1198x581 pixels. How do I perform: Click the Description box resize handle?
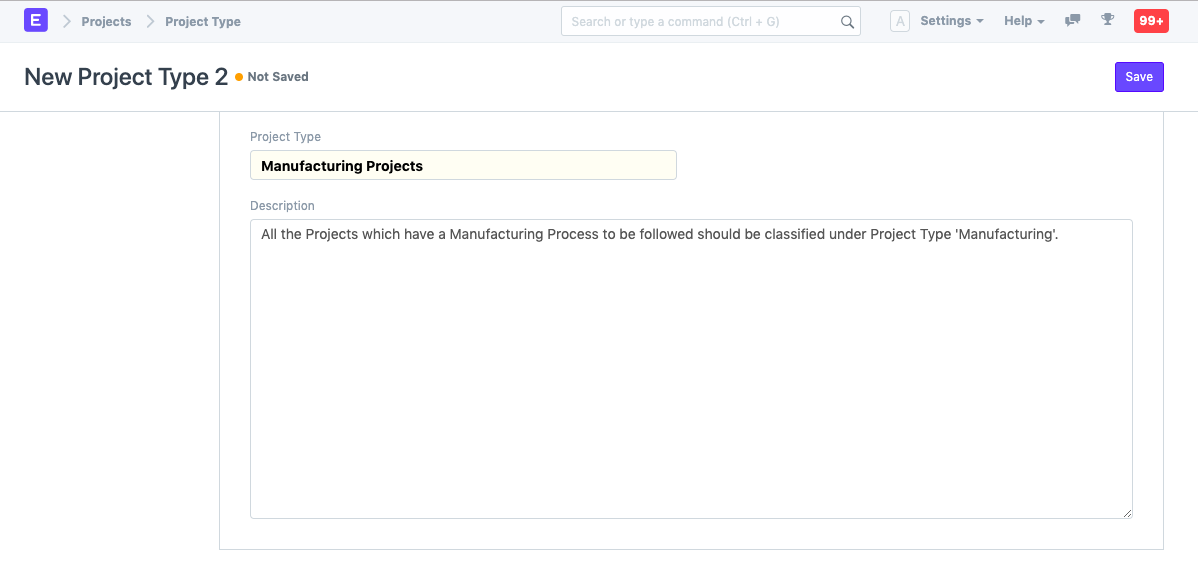tap(1127, 513)
